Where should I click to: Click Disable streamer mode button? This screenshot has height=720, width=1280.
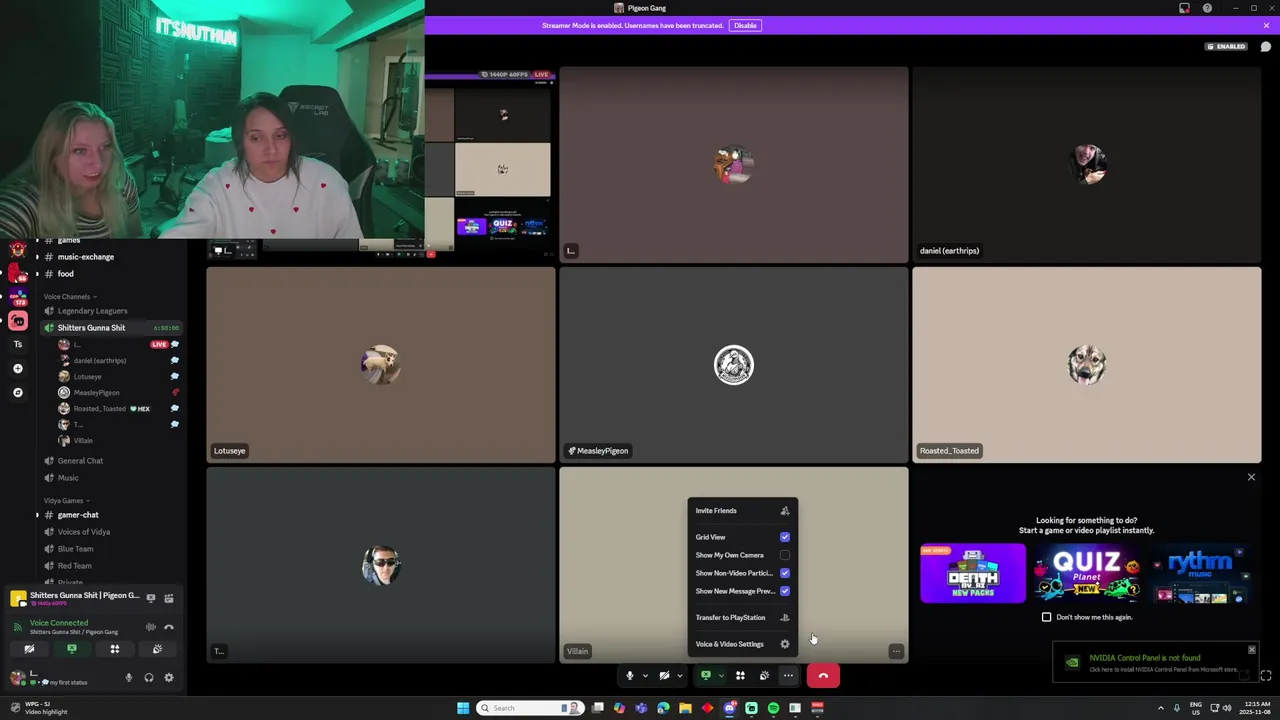tap(745, 25)
